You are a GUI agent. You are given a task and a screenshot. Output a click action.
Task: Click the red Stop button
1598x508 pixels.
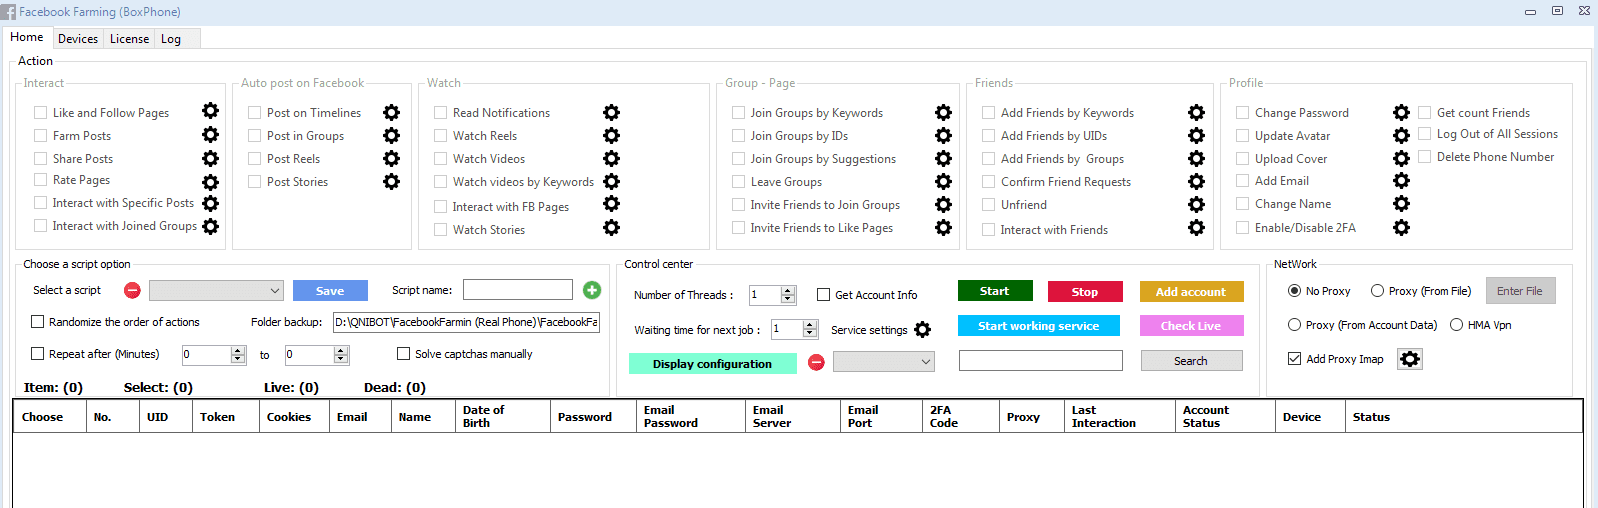point(1085,291)
